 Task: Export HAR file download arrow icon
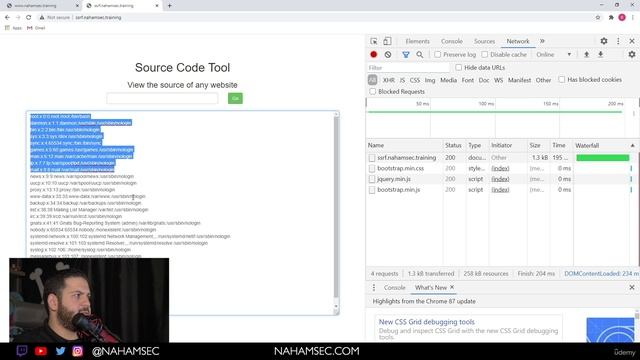tap(600, 54)
